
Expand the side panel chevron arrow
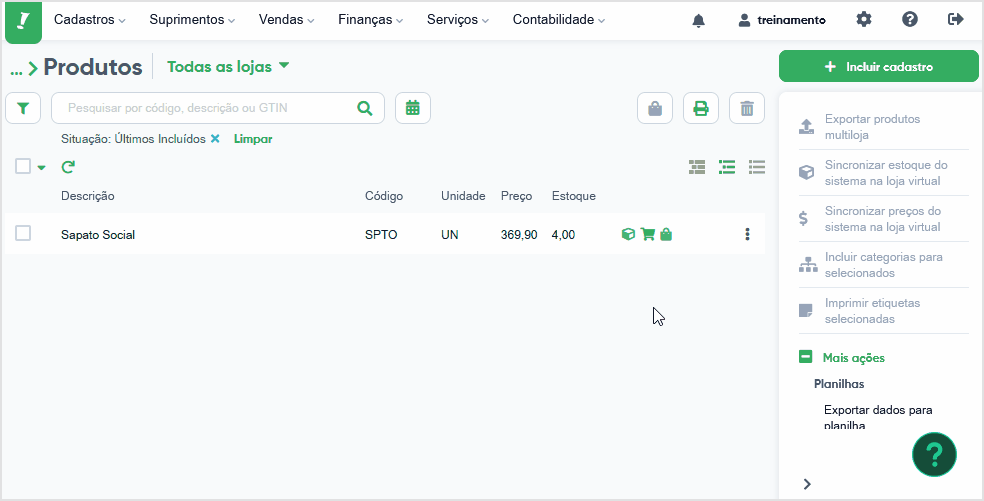807,483
